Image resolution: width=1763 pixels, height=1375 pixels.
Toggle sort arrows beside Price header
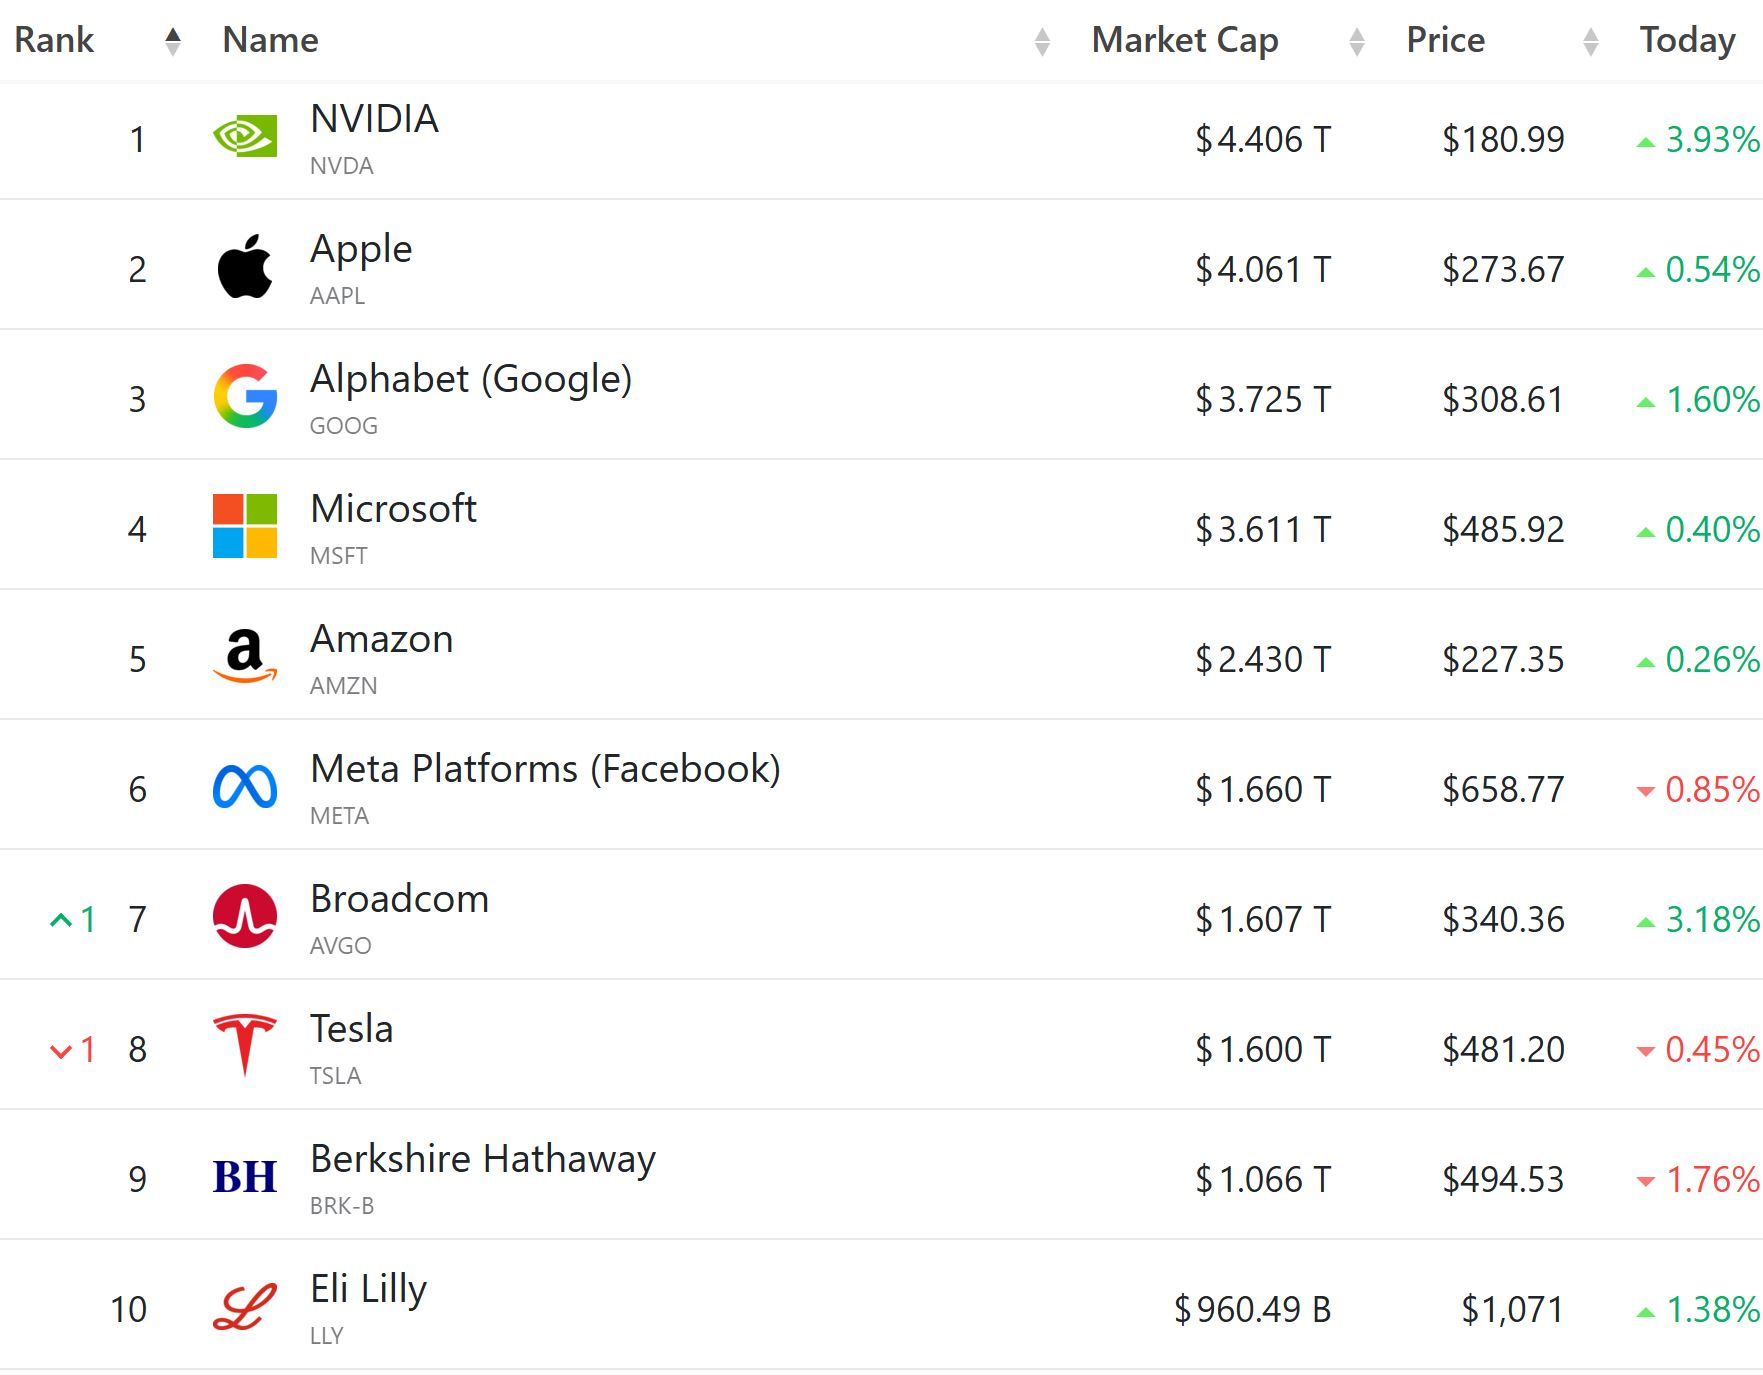1591,41
